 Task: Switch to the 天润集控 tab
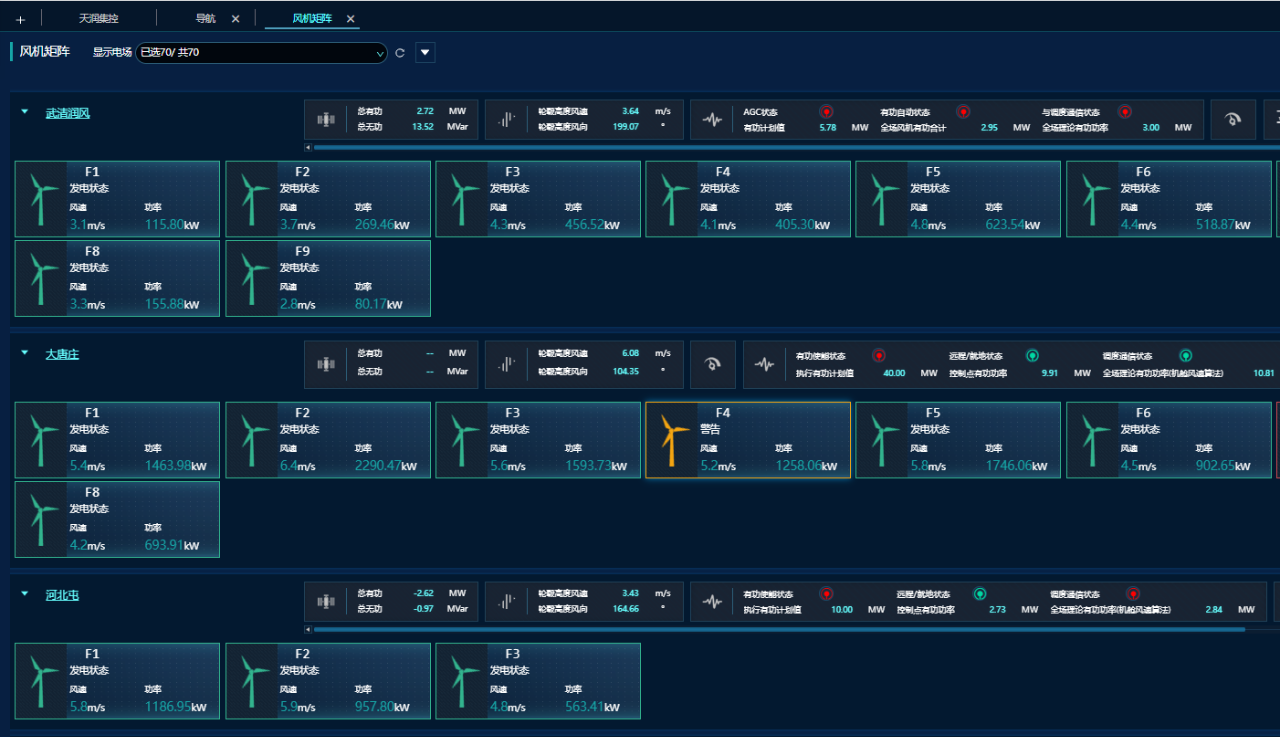click(99, 19)
